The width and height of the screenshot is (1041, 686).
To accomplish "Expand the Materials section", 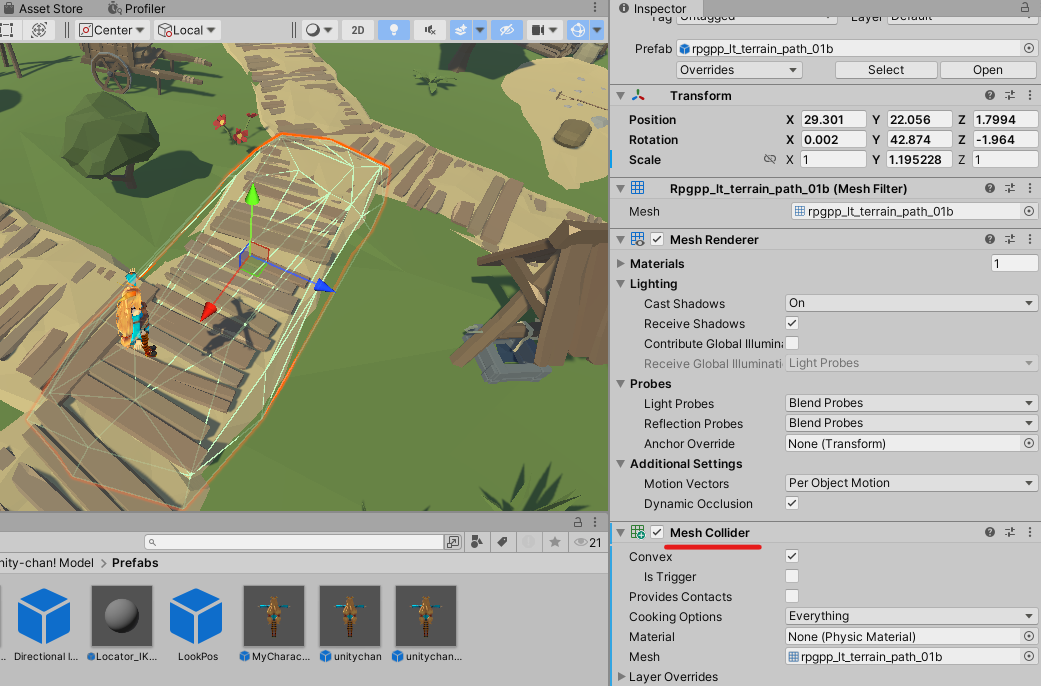I will pyautogui.click(x=621, y=264).
